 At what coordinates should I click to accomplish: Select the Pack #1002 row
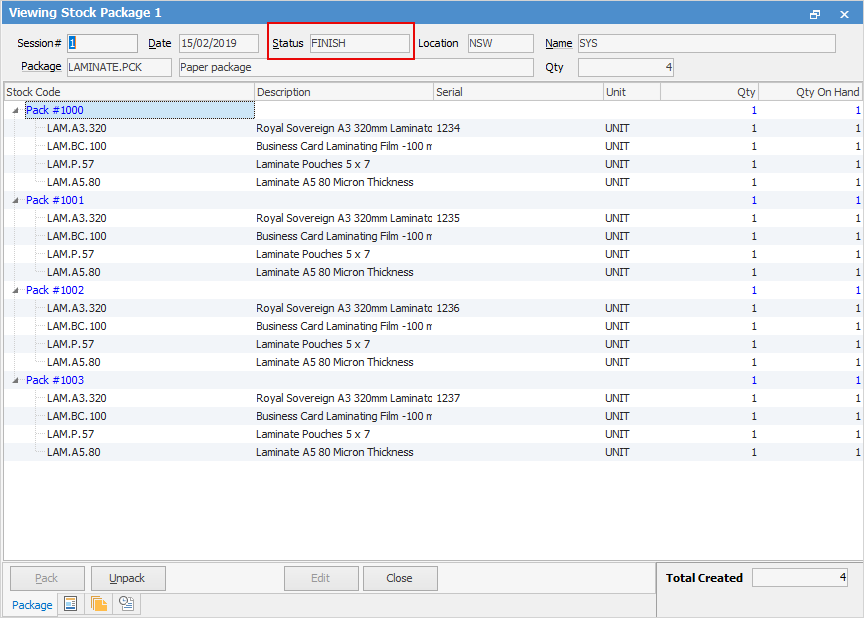click(x=55, y=290)
